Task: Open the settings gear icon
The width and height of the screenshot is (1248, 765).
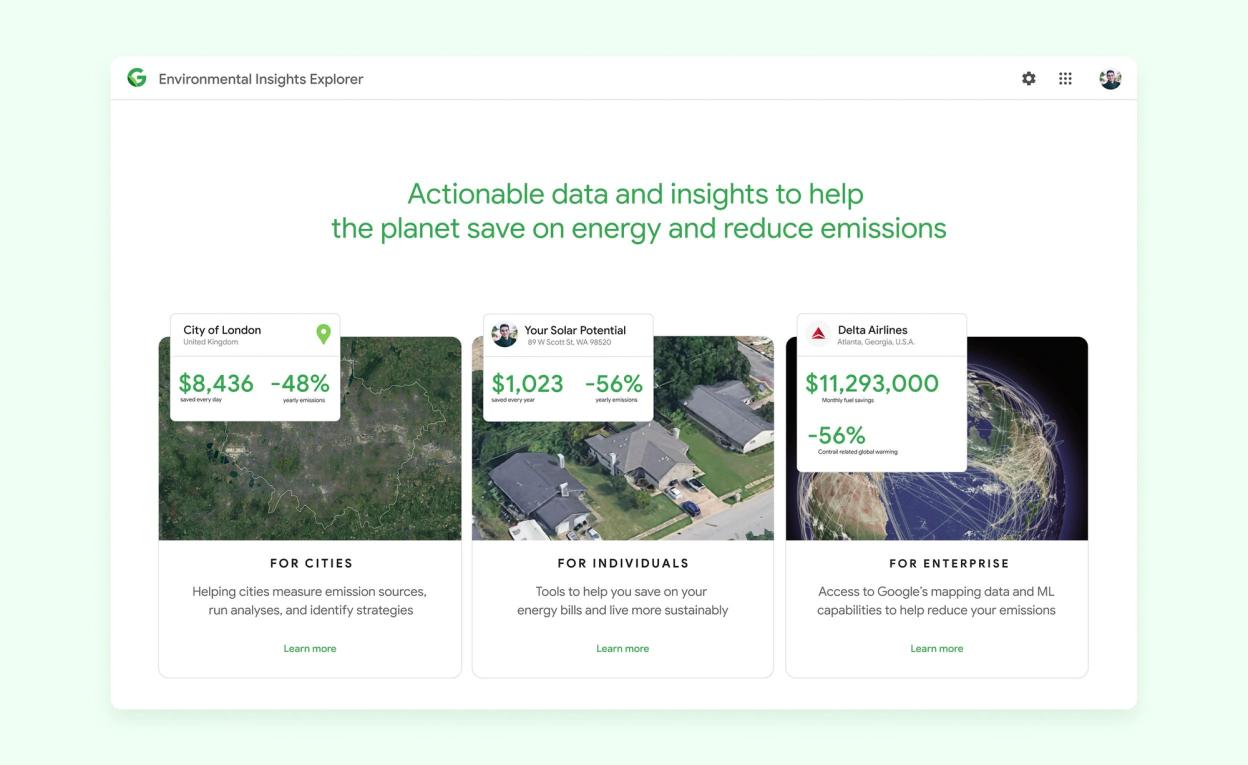Action: tap(1028, 78)
